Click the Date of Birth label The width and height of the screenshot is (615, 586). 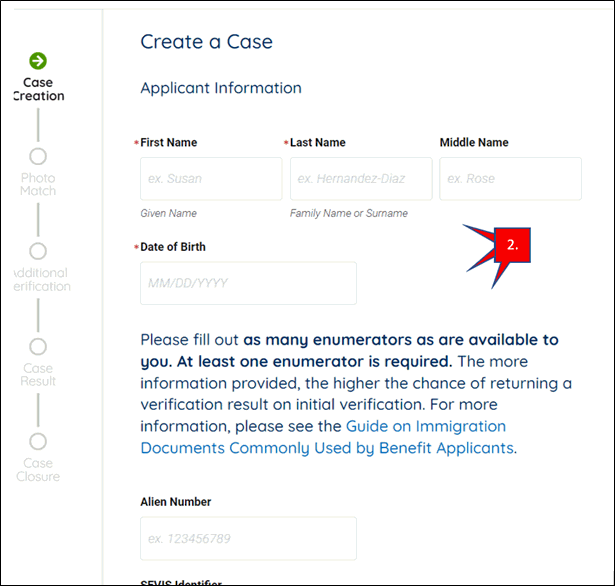coord(173,247)
